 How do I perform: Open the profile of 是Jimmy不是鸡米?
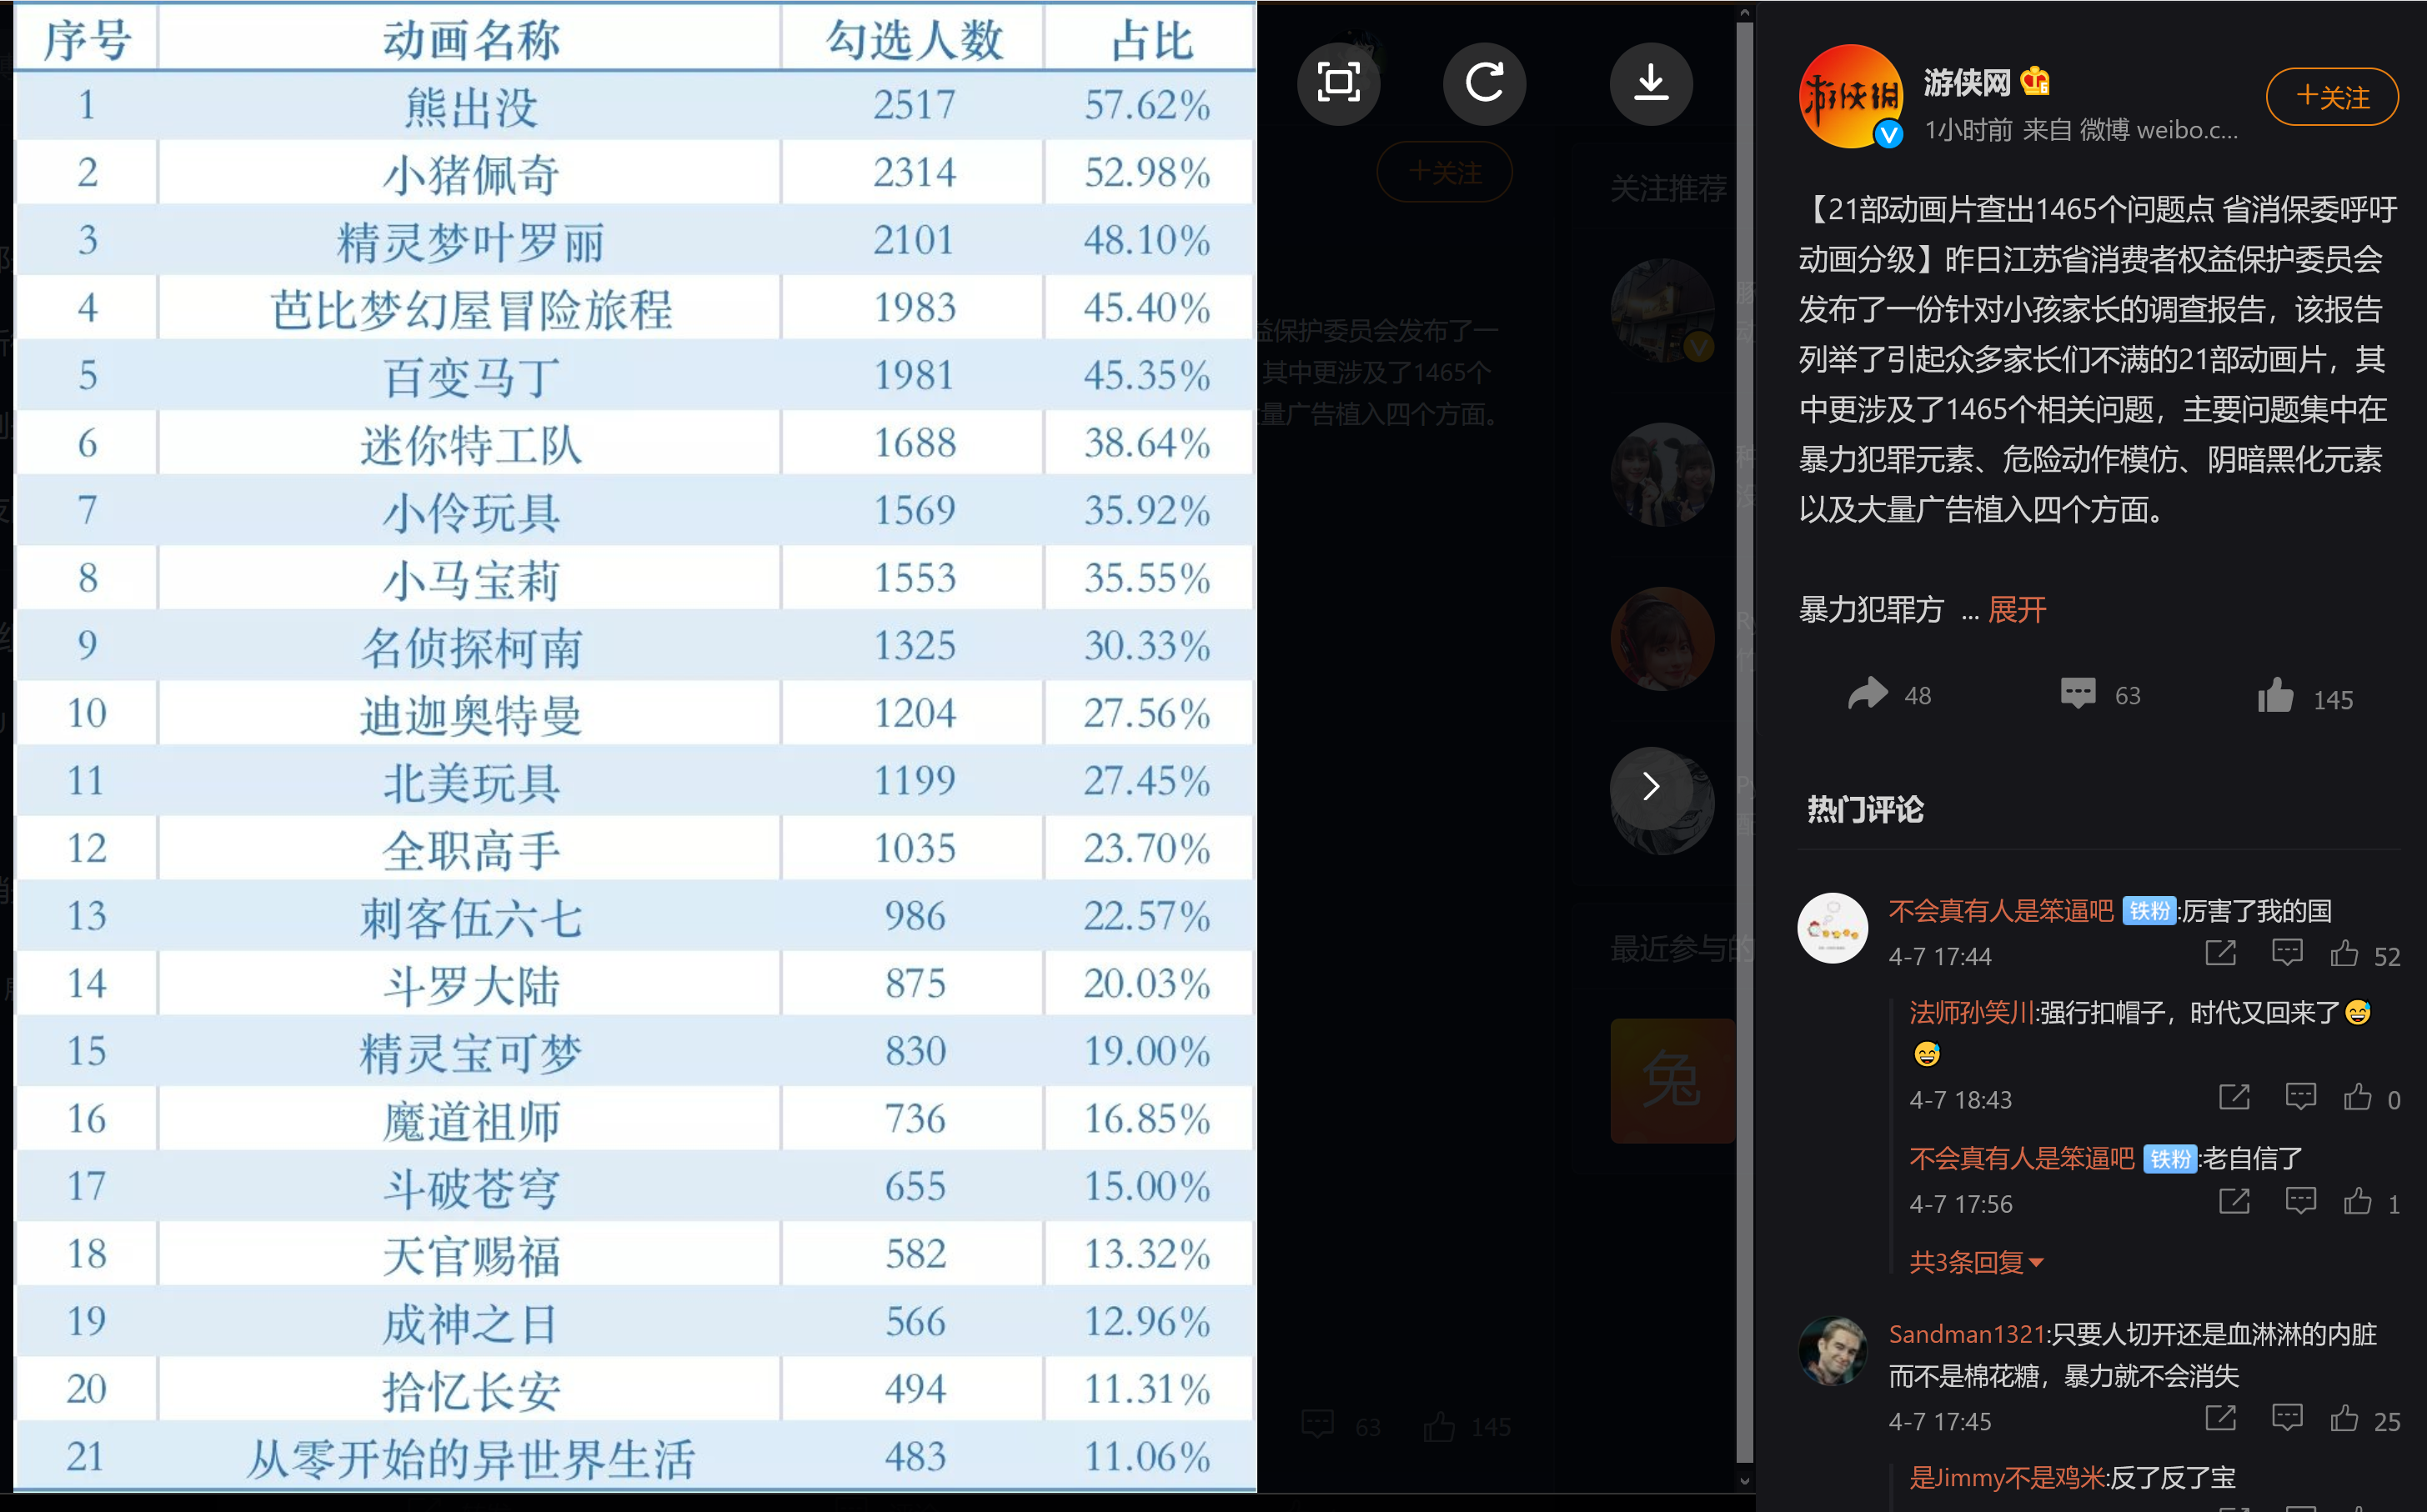[x=2006, y=1477]
